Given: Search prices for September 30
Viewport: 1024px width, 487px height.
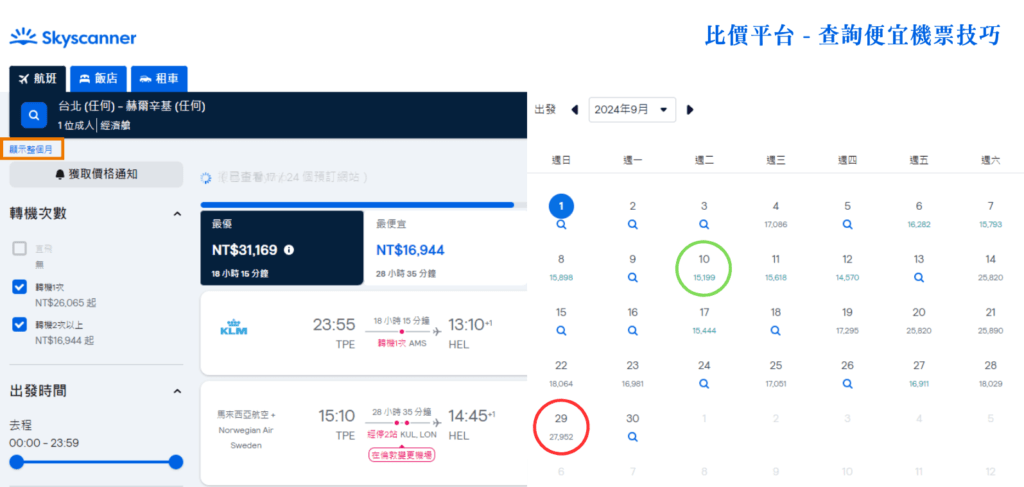Looking at the screenshot, I should (632, 437).
